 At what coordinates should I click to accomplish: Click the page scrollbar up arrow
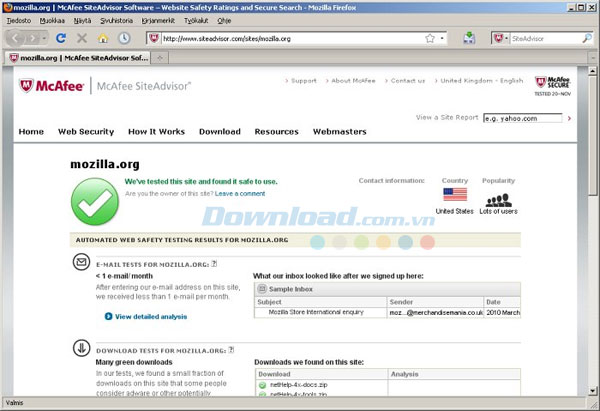click(592, 71)
